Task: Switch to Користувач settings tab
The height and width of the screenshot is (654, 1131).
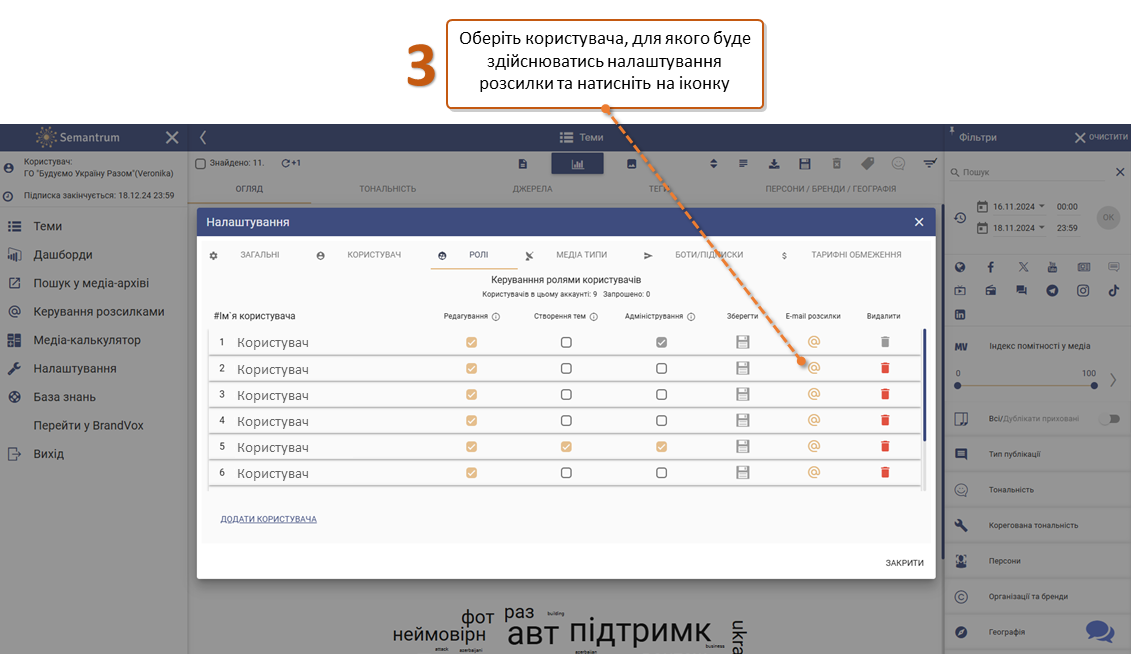Action: [374, 255]
